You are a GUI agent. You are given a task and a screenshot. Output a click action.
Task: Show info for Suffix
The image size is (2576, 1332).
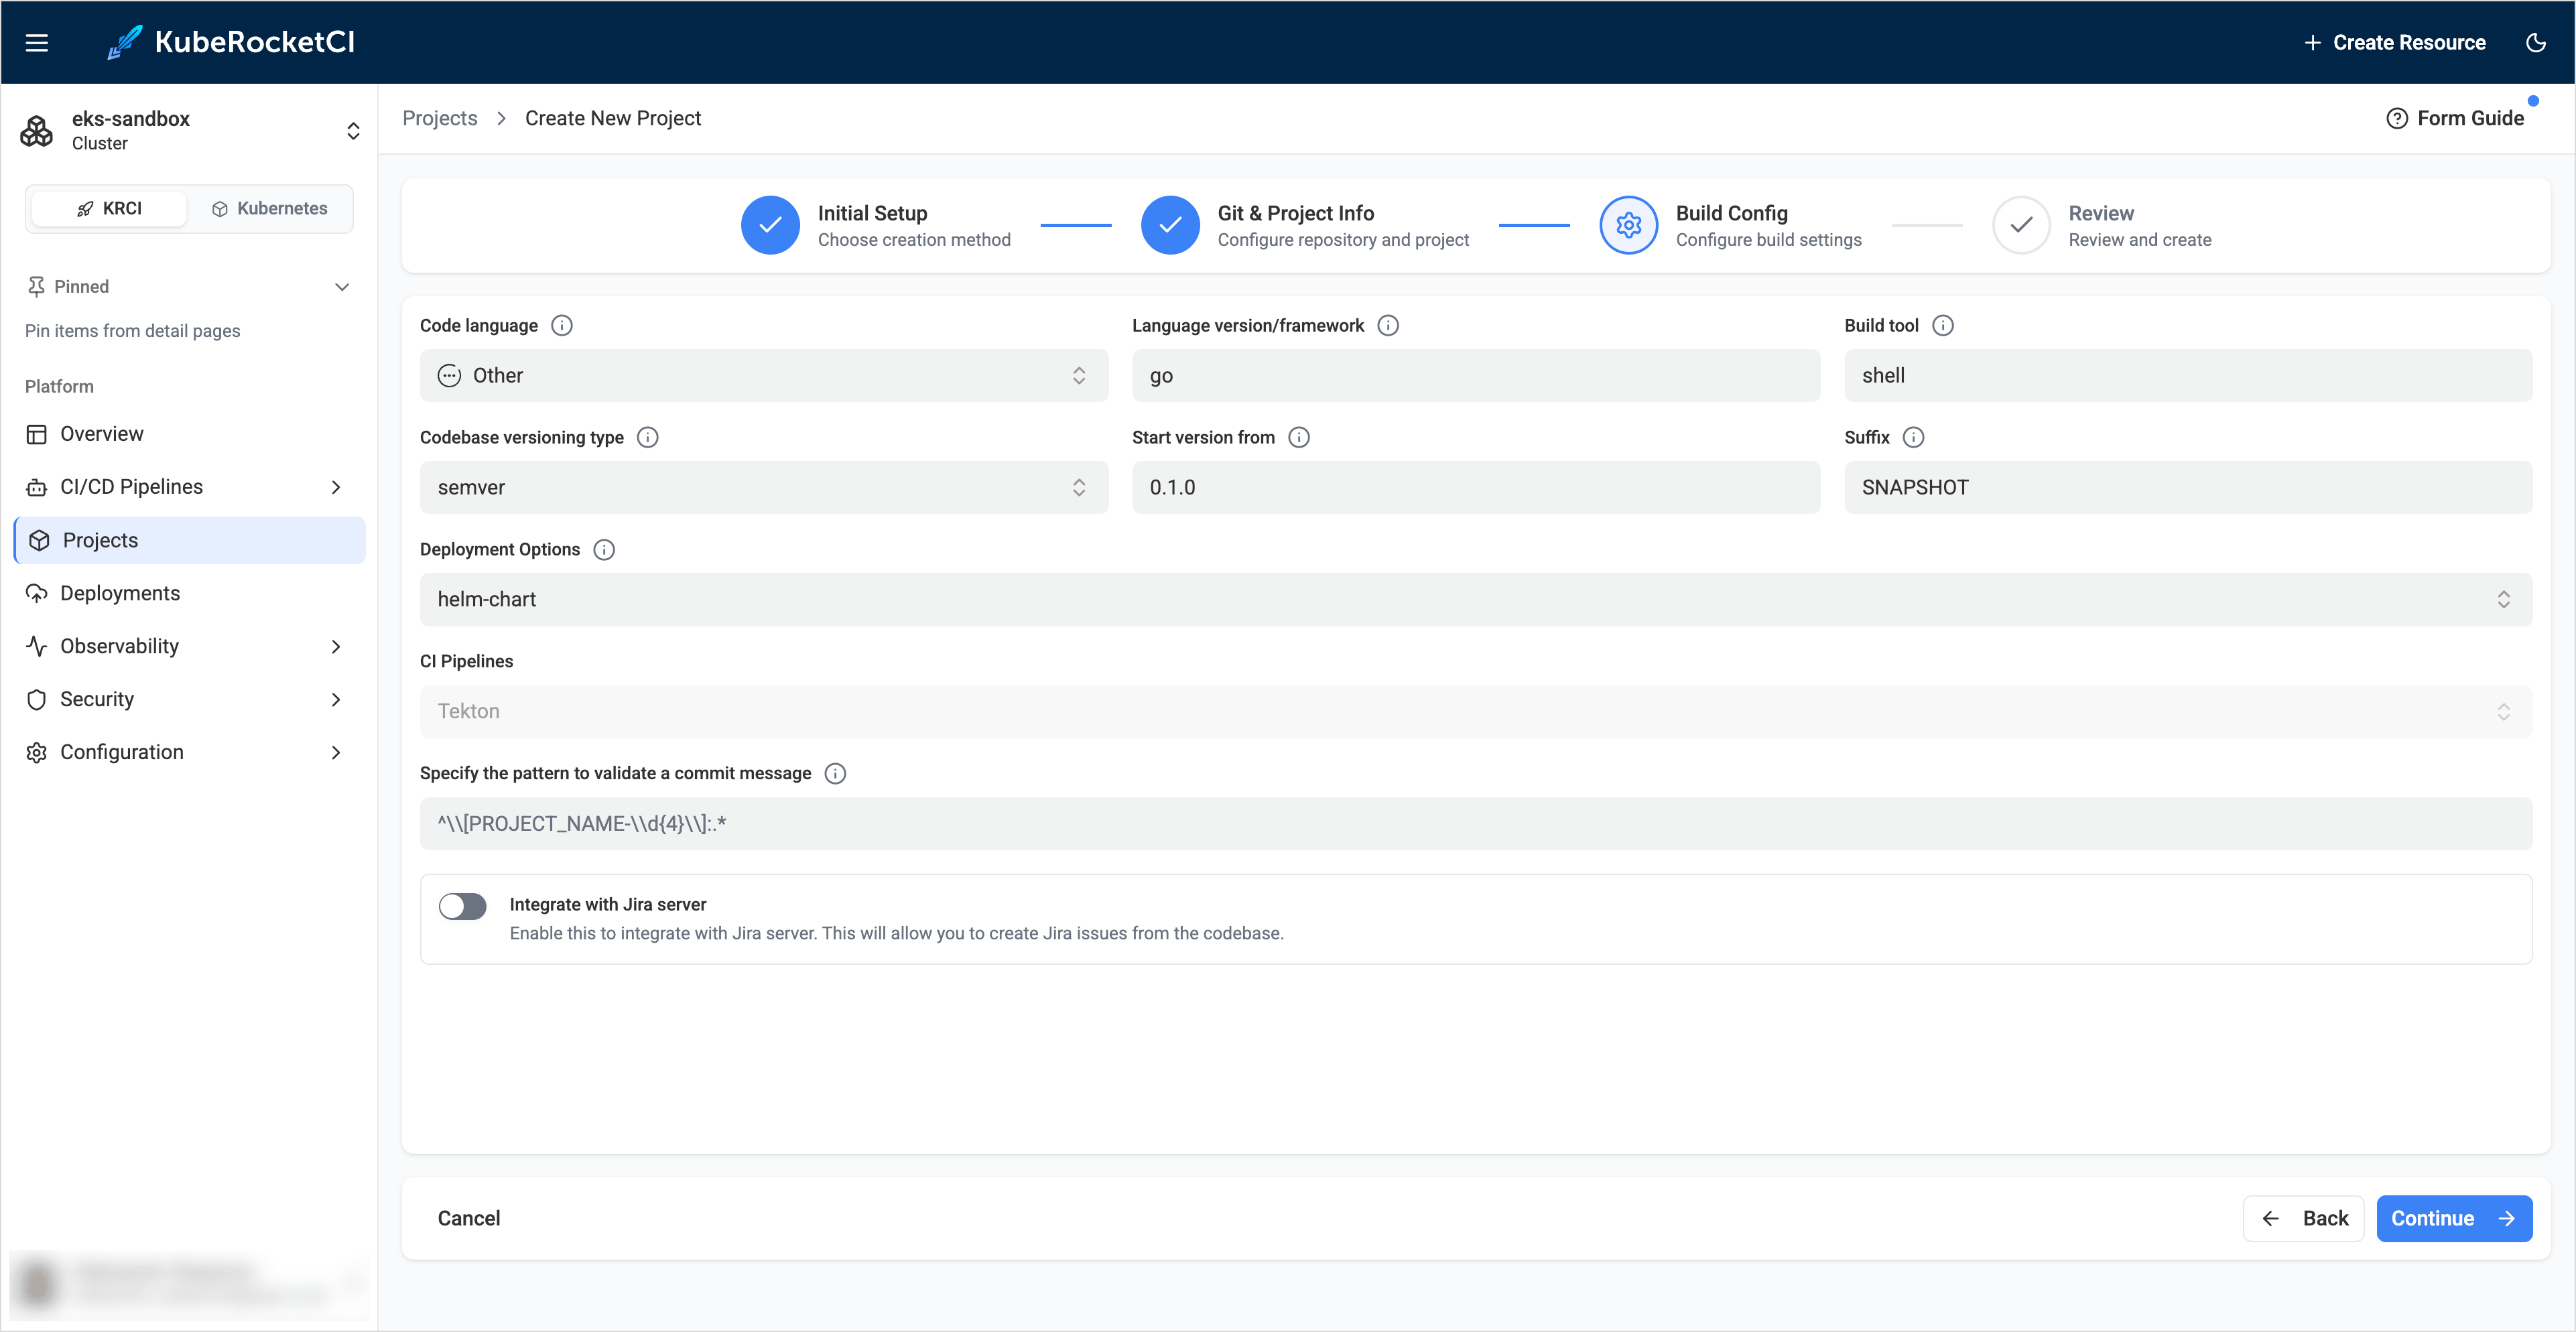pos(1913,437)
